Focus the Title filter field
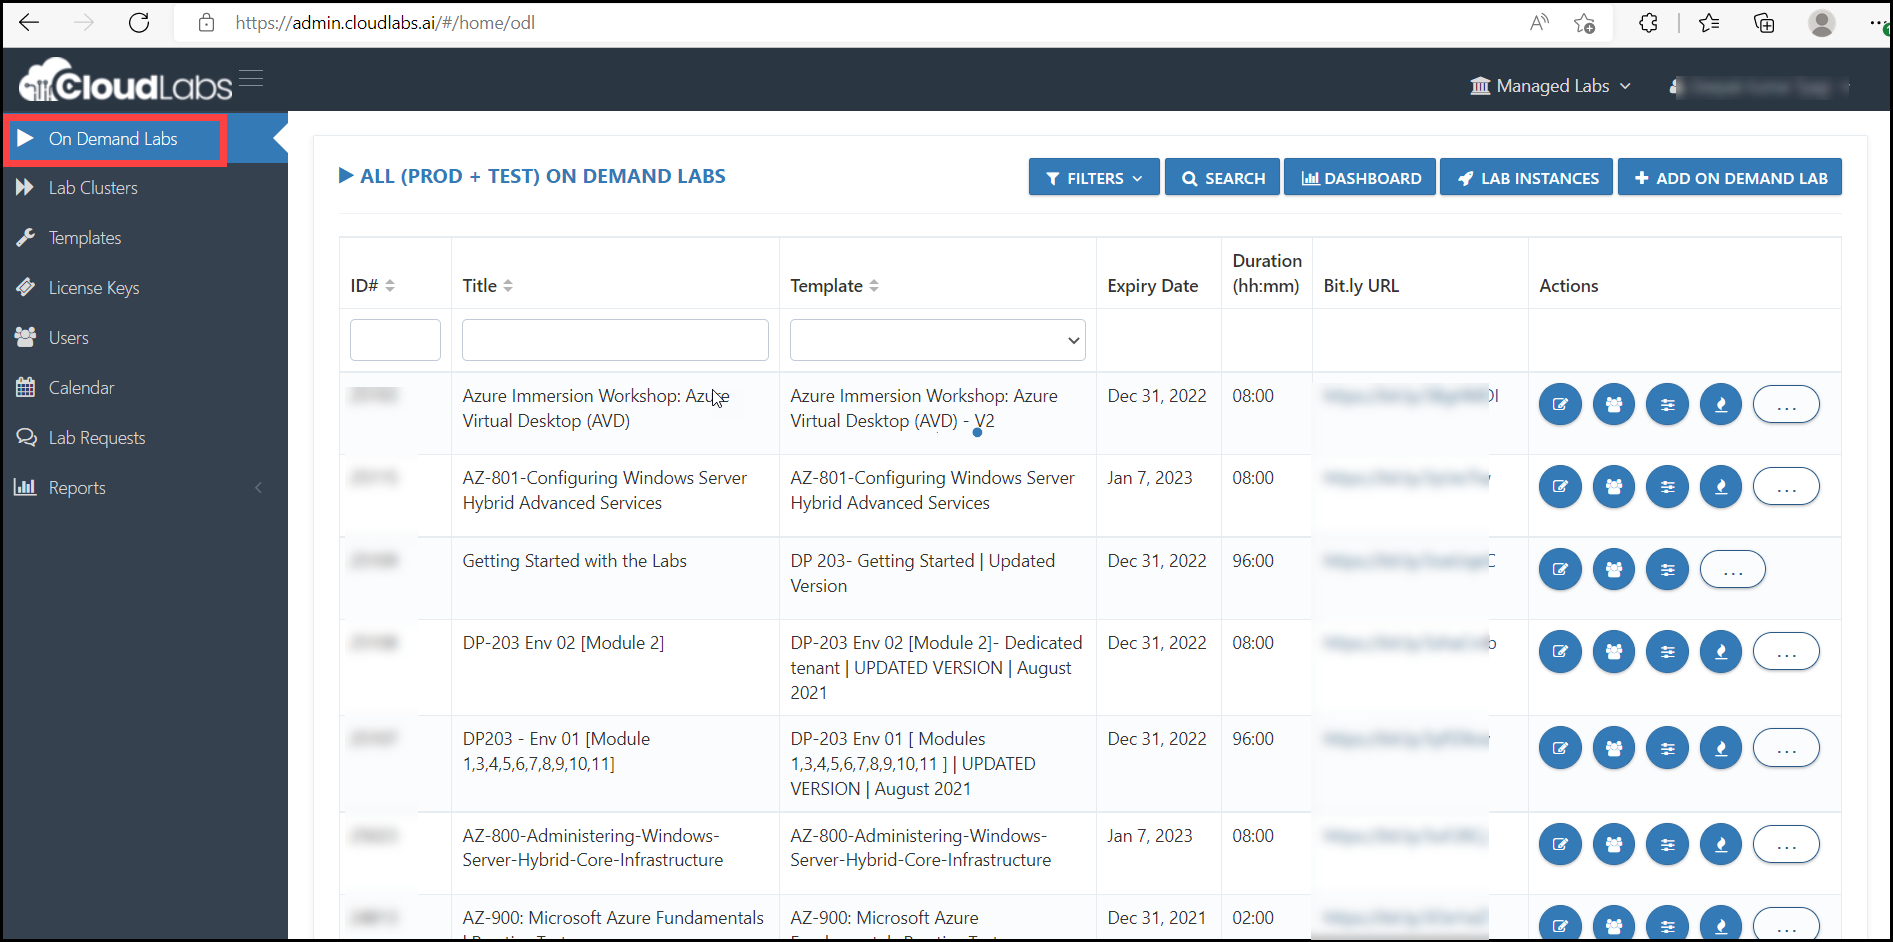The height and width of the screenshot is (942, 1893). 615,340
